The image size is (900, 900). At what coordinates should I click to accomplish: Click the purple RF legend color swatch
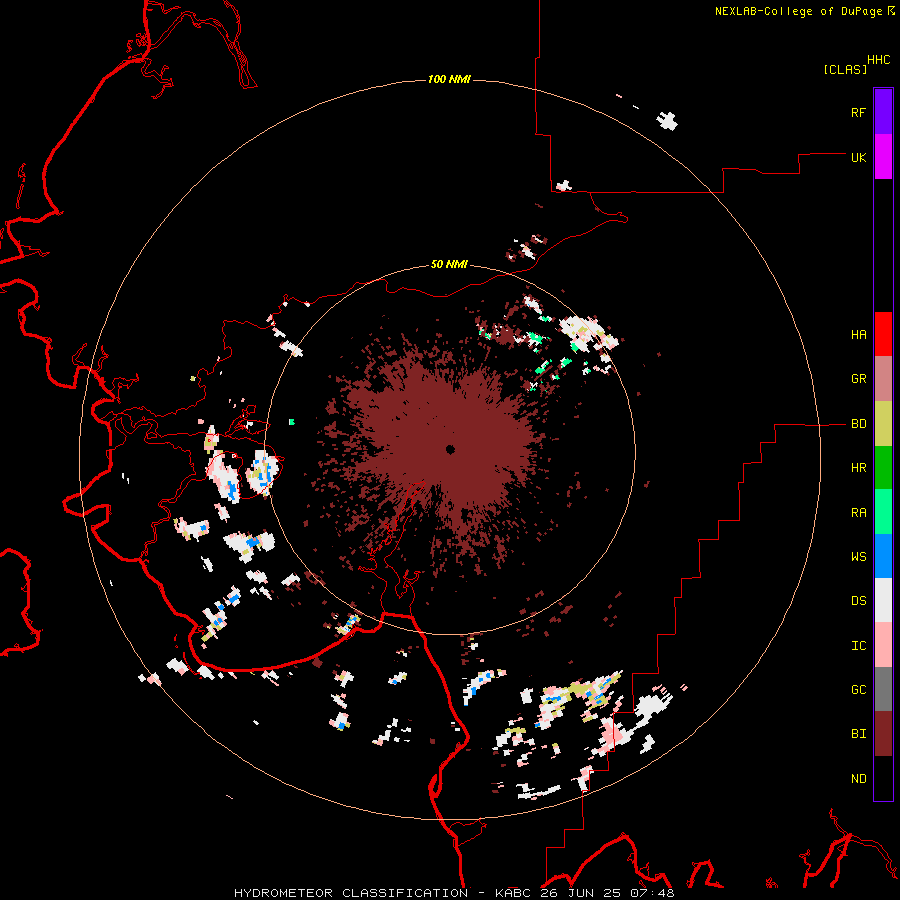pos(883,112)
